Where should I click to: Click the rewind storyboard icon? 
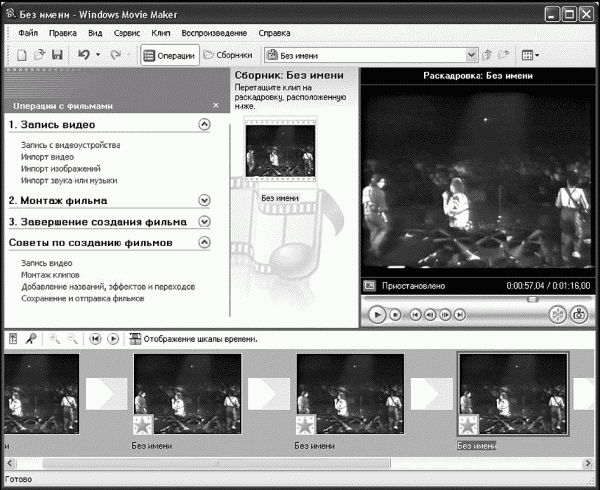point(95,339)
